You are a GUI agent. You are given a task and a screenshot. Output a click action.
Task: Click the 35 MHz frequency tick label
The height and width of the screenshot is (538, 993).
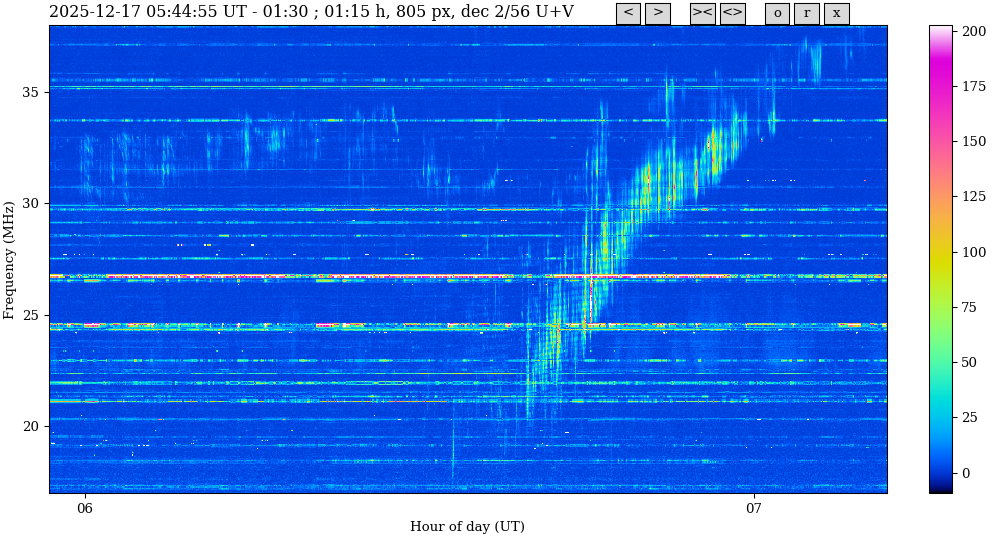pyautogui.click(x=30, y=92)
